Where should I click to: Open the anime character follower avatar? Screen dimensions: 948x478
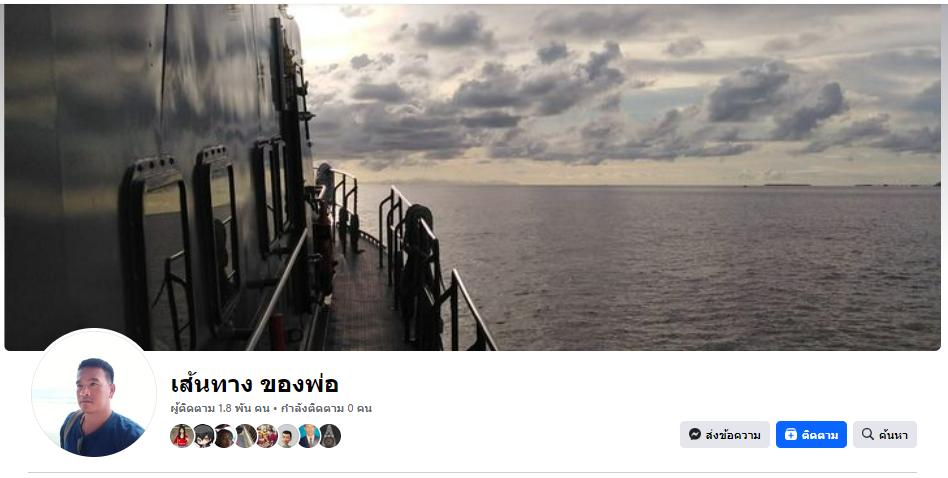tap(203, 436)
